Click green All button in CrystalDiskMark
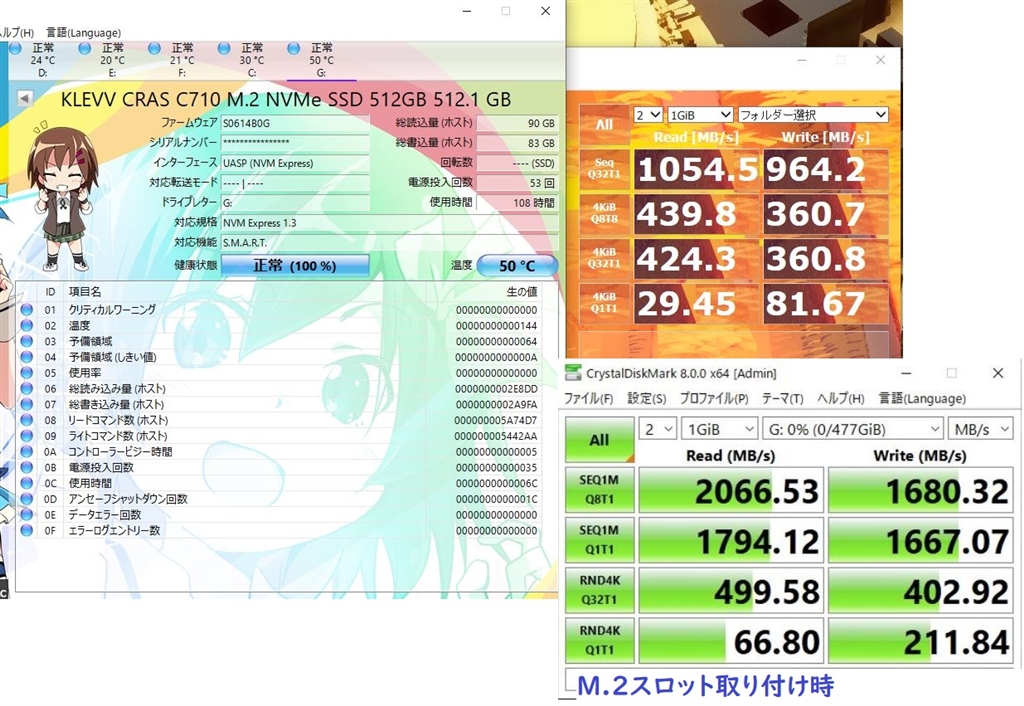 point(600,440)
